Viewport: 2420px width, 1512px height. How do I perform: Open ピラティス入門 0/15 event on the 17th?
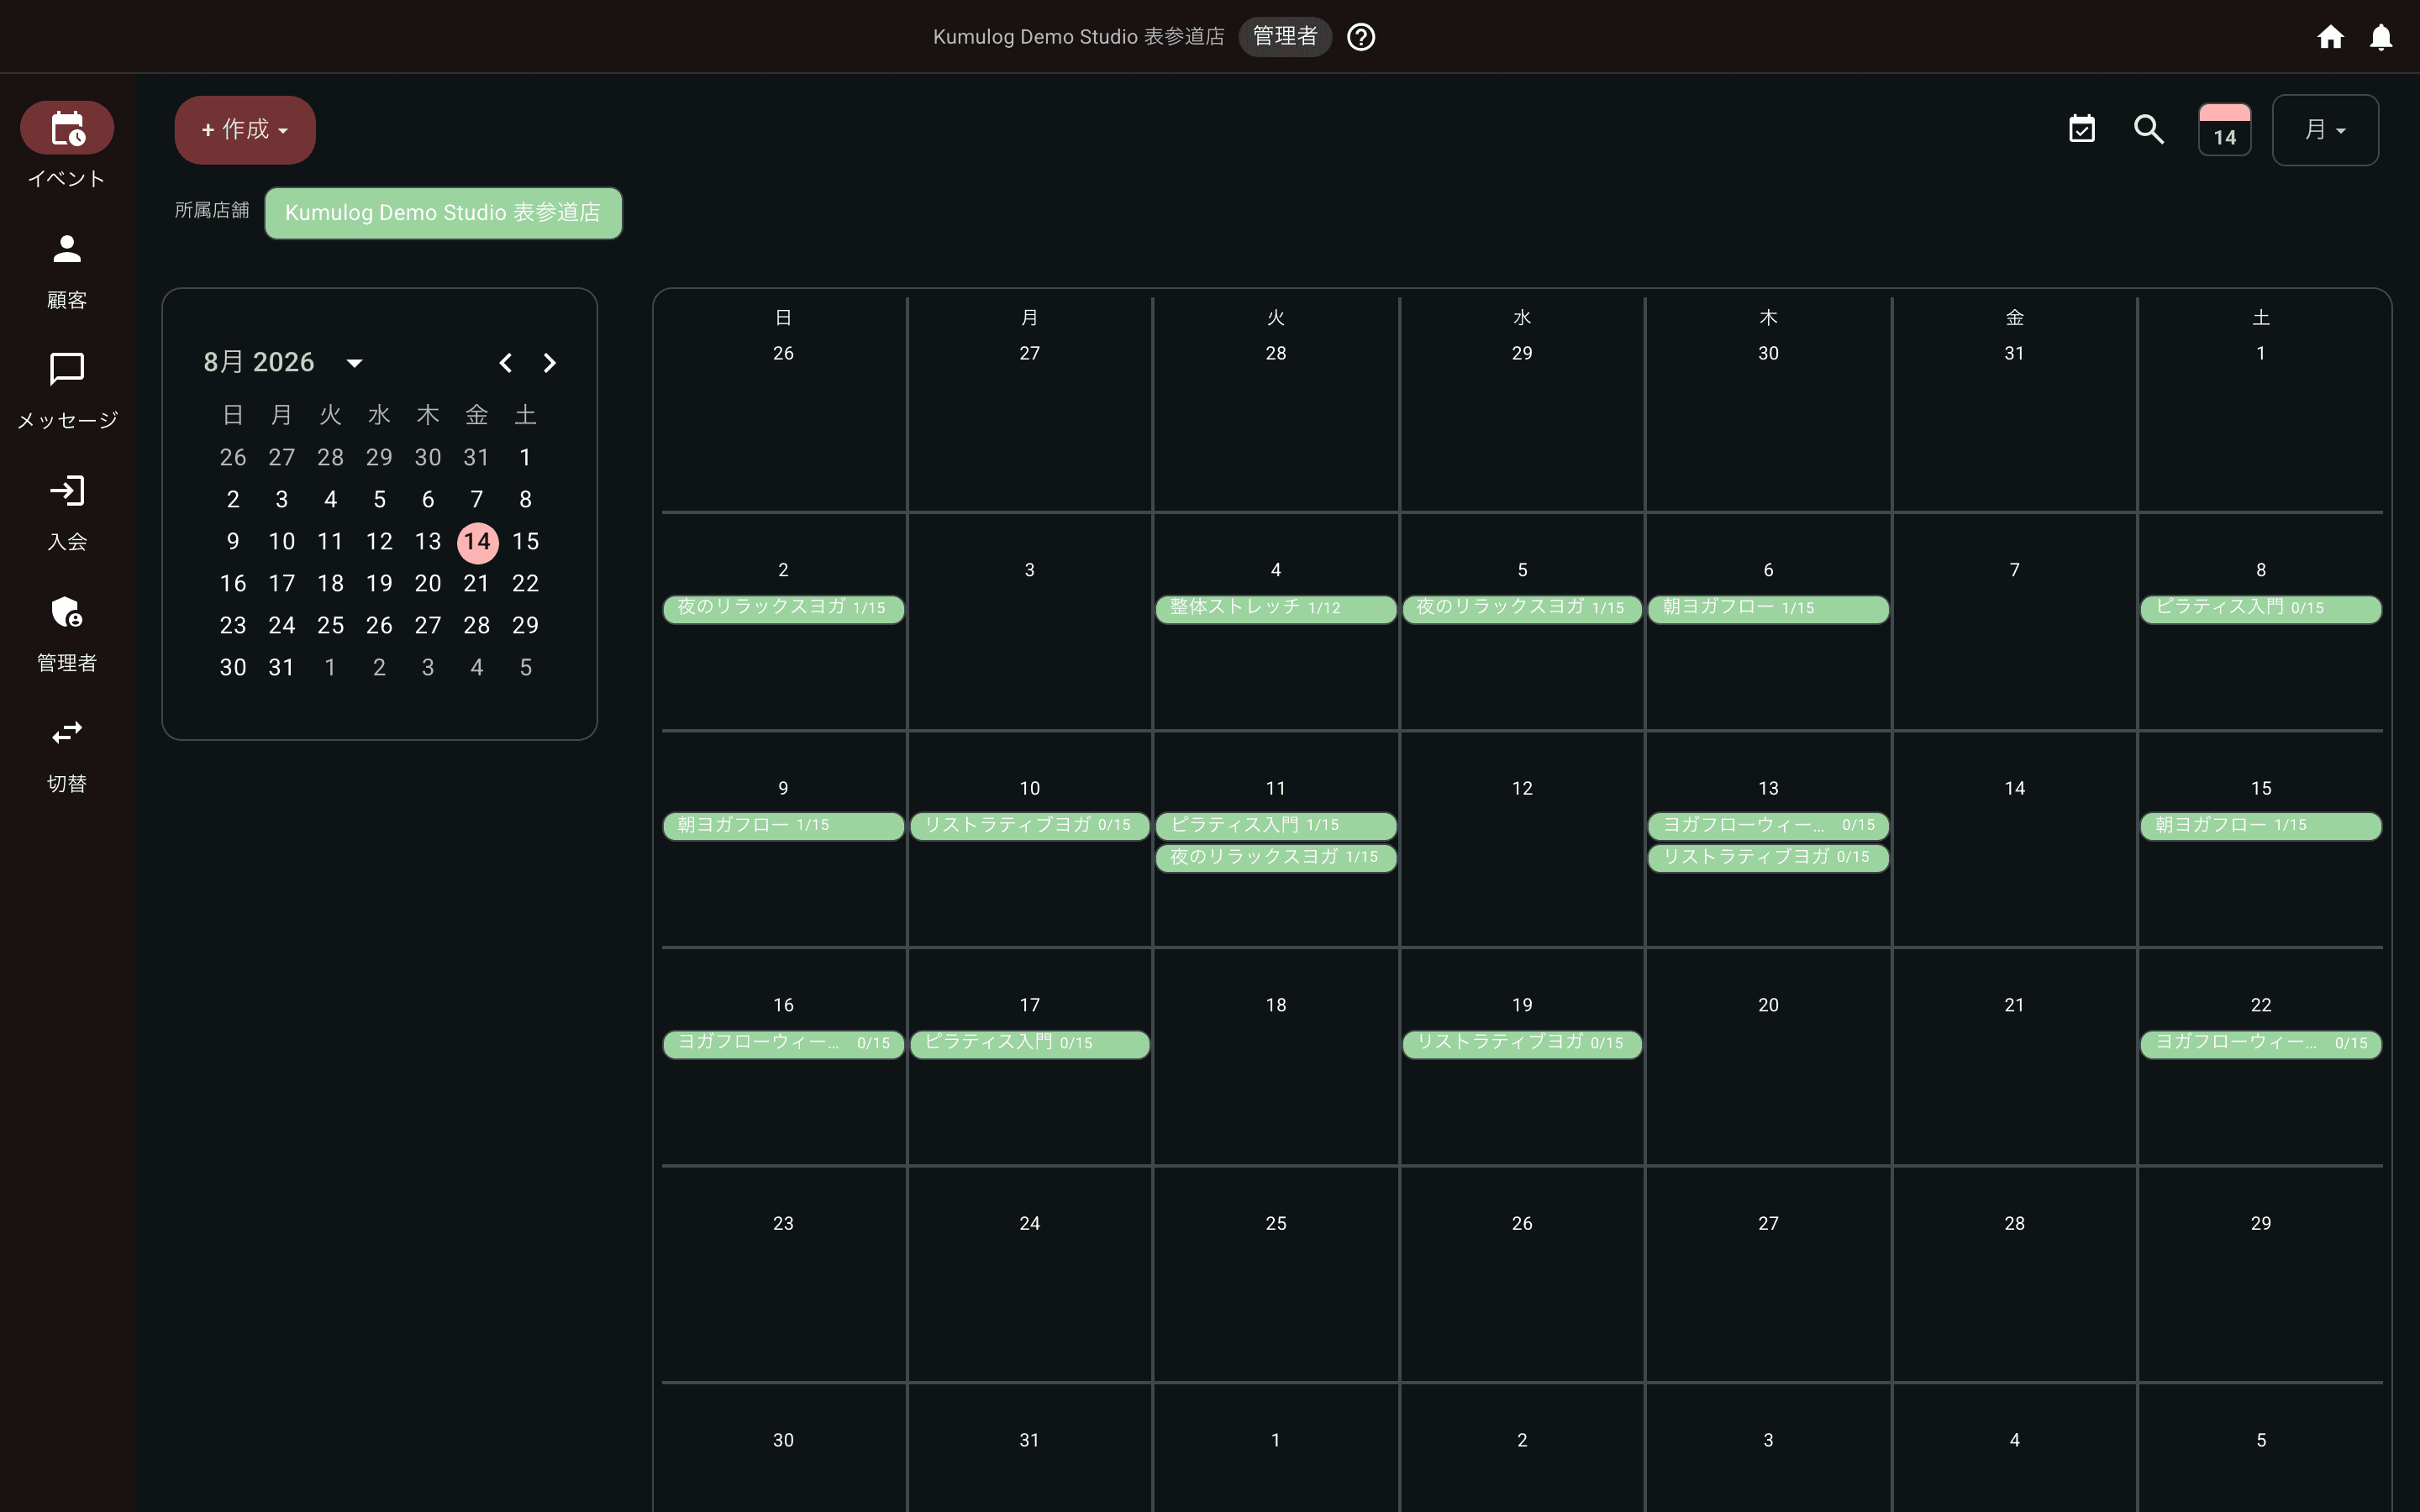click(1030, 1044)
